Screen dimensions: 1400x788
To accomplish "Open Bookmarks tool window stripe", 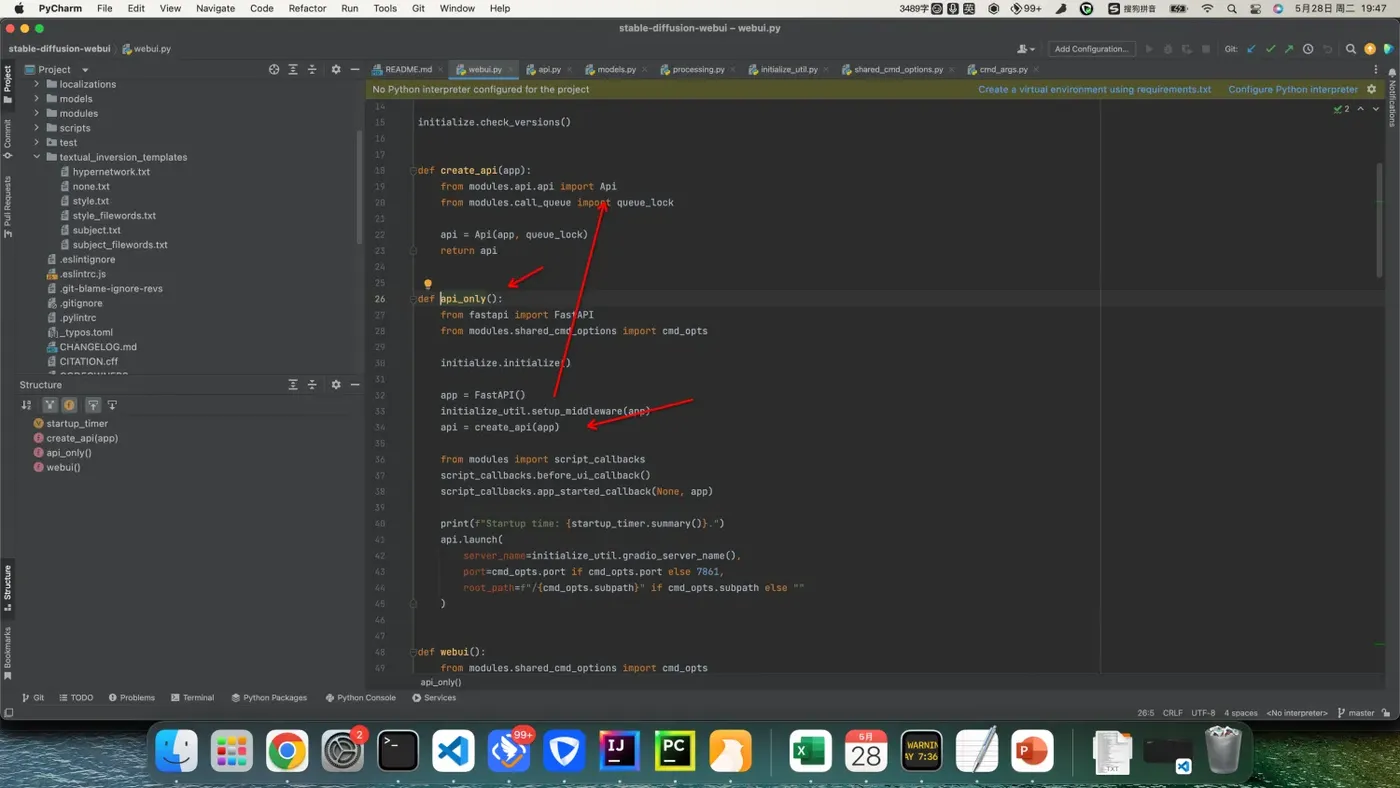I will pyautogui.click(x=7, y=653).
